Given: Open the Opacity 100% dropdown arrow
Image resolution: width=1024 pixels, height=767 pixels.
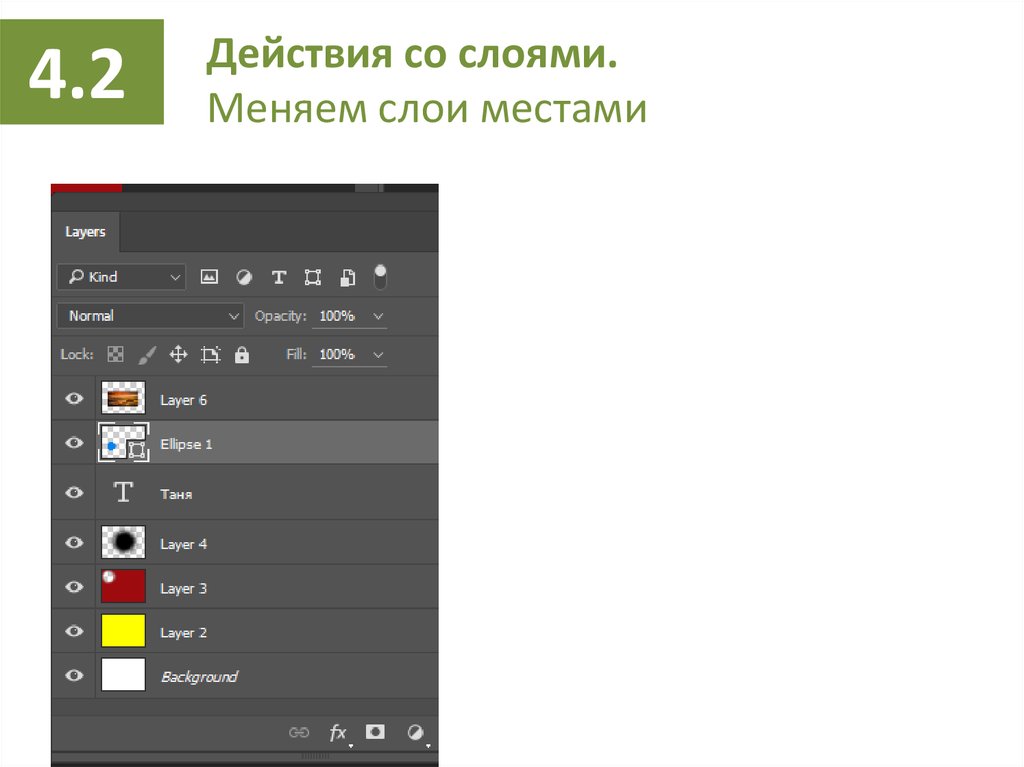Looking at the screenshot, I should point(378,316).
